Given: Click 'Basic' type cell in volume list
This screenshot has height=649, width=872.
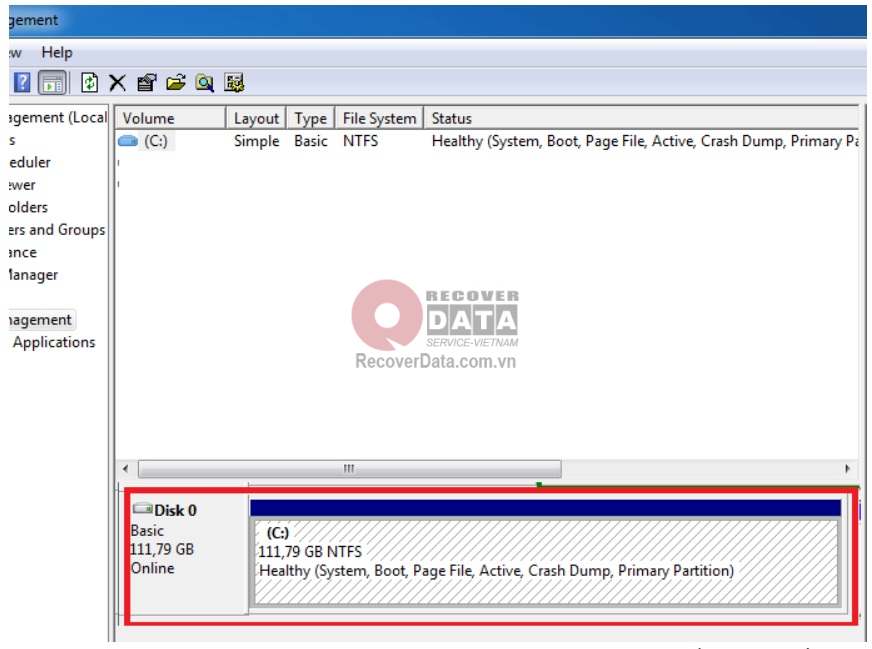Looking at the screenshot, I should click(311, 141).
